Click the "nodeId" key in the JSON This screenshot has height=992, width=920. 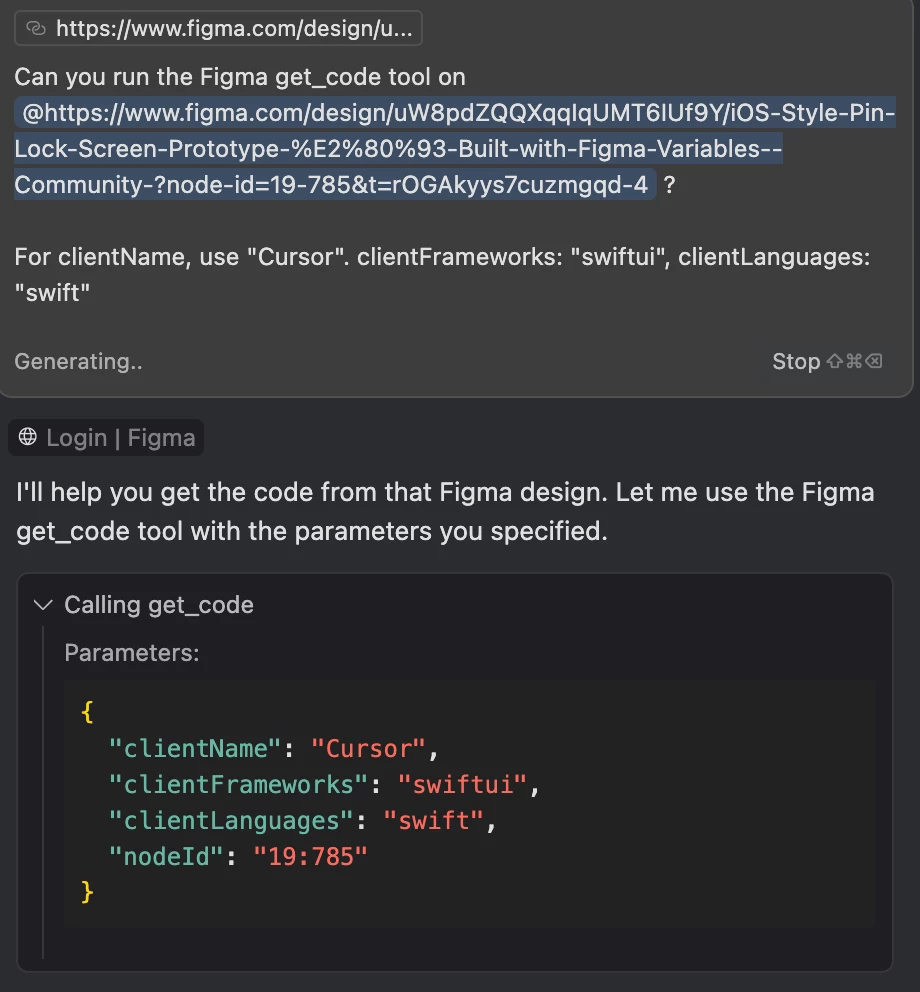[166, 857]
